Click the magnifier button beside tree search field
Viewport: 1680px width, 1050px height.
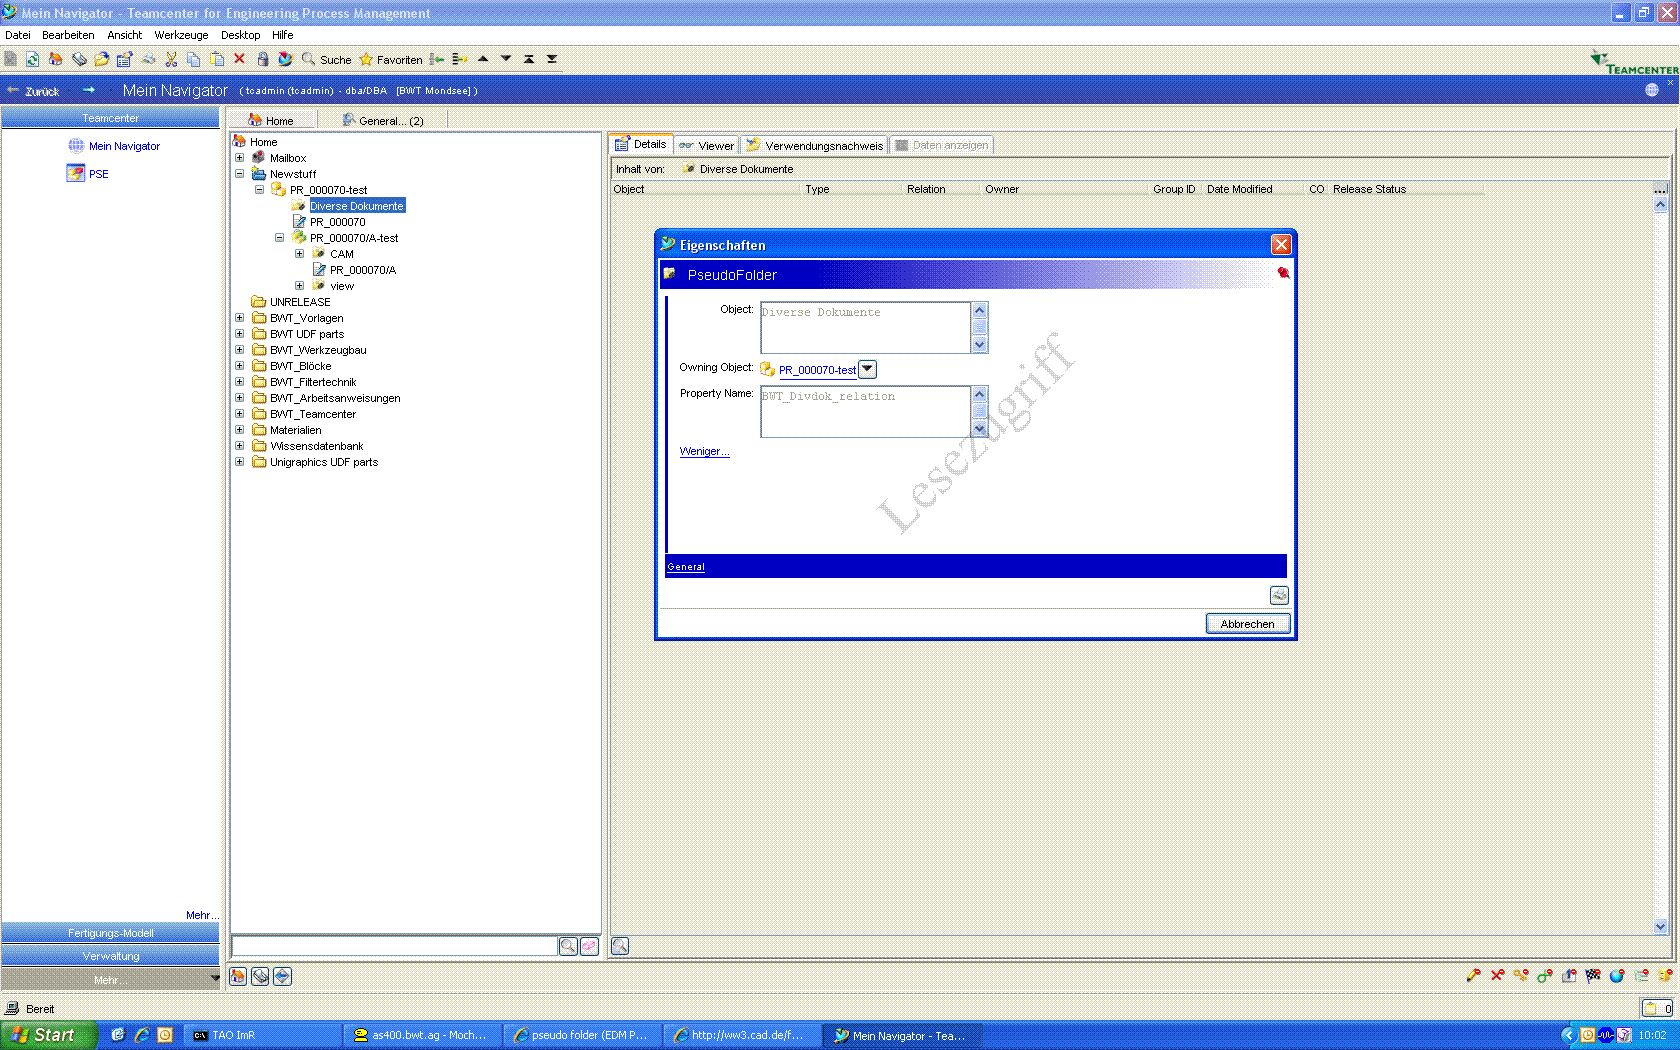tap(568, 946)
